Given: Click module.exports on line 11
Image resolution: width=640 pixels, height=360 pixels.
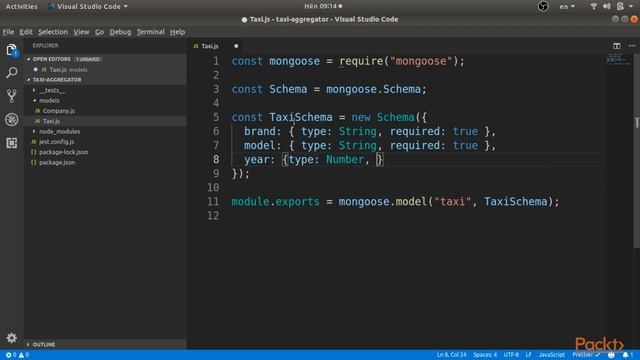Looking at the screenshot, I should (x=276, y=202).
